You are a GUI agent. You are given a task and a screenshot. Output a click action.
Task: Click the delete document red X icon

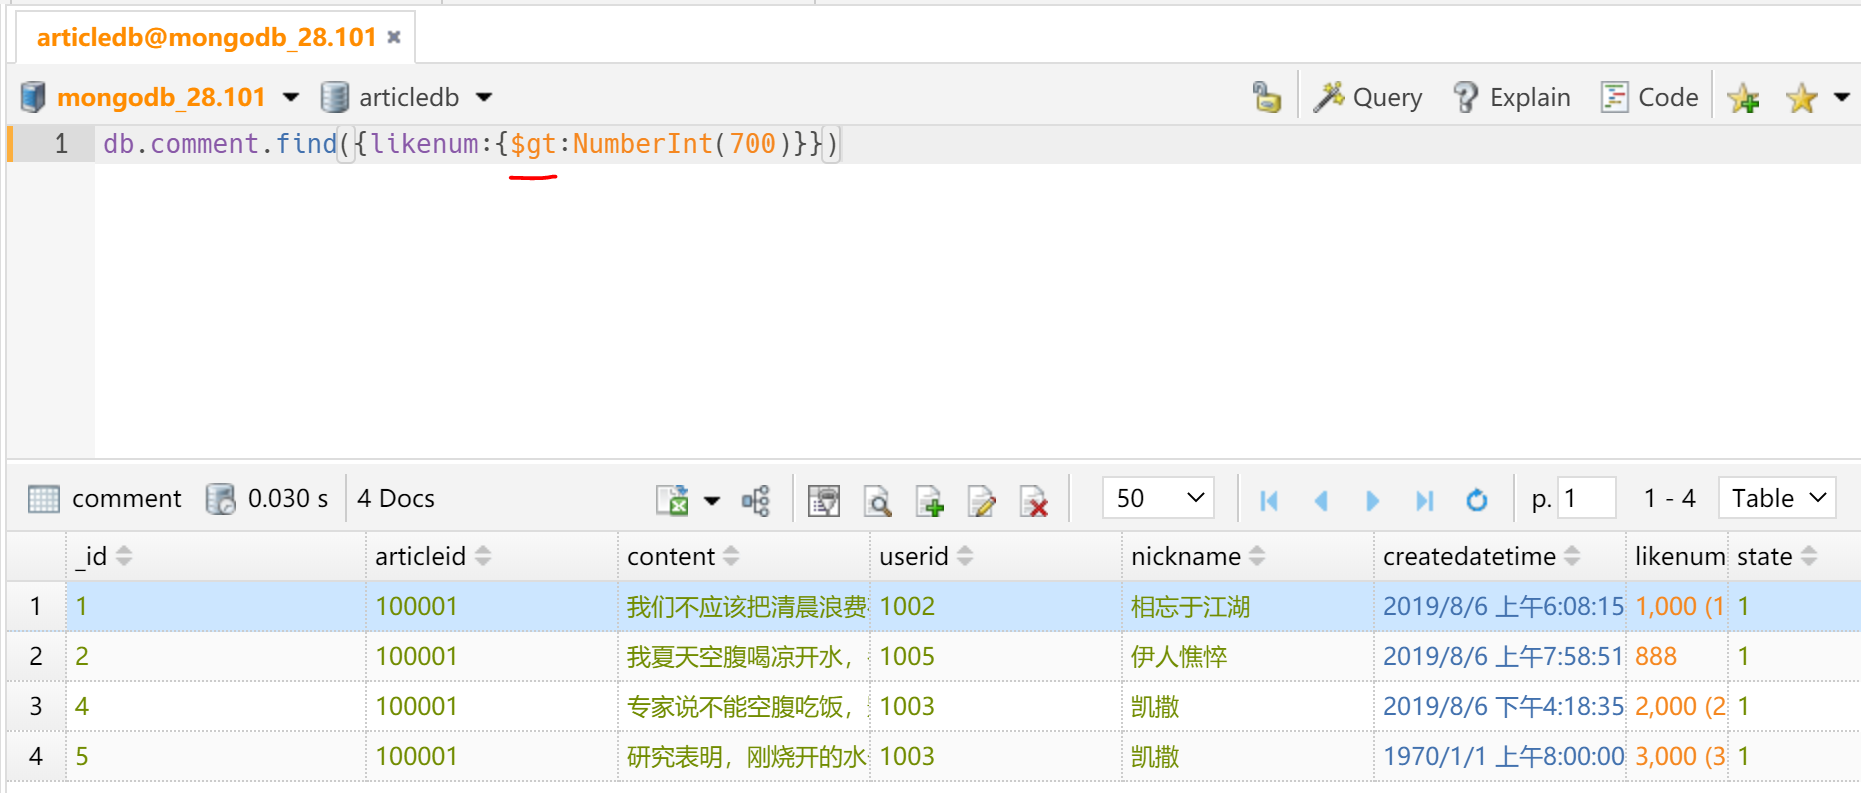(x=1033, y=499)
